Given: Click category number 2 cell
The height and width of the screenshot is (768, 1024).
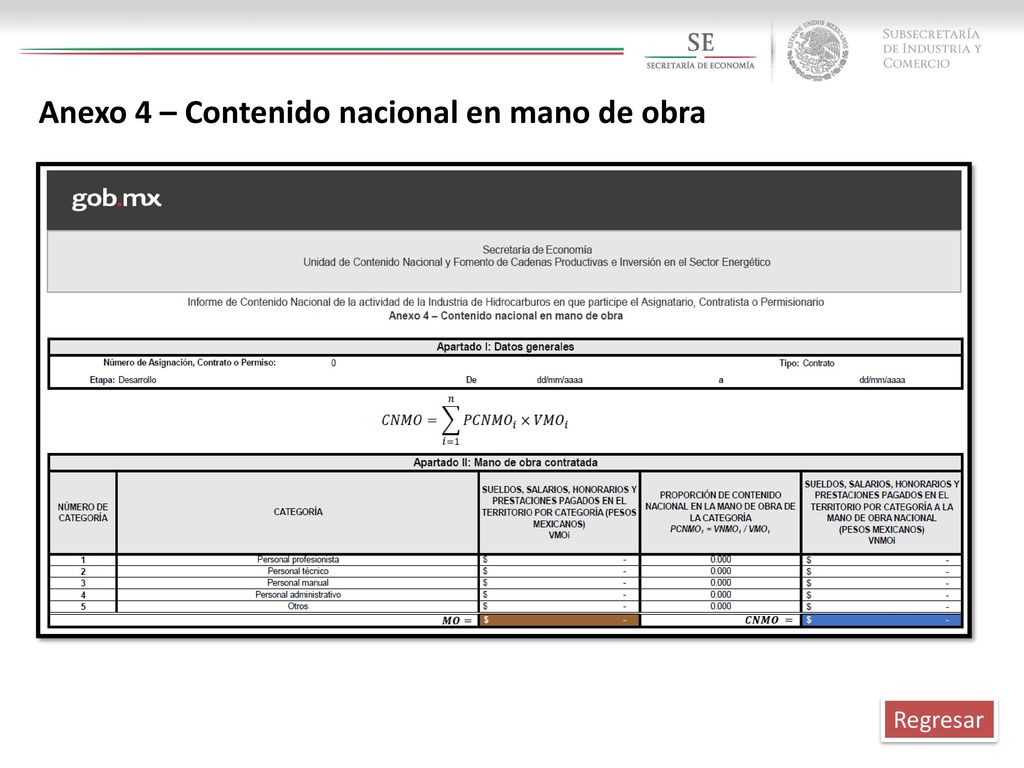Looking at the screenshot, I should 83,571.
